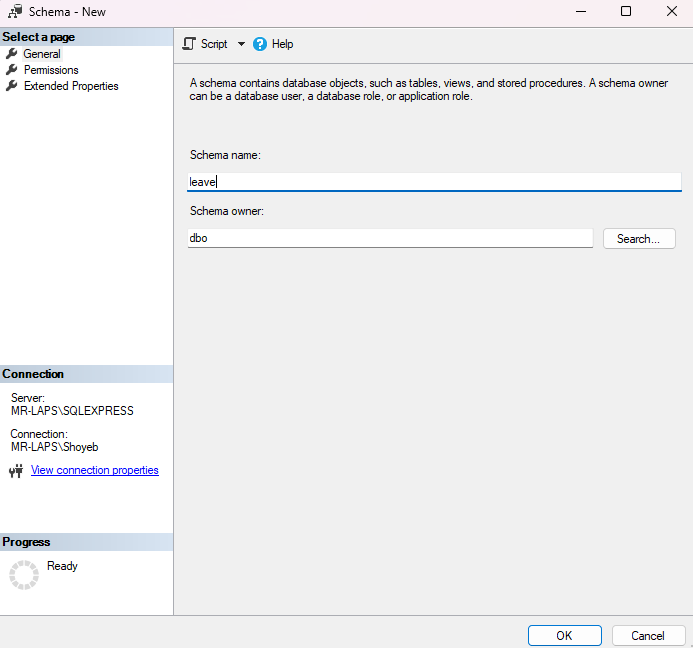Click the wrench icon beside Permissions

(x=12, y=70)
